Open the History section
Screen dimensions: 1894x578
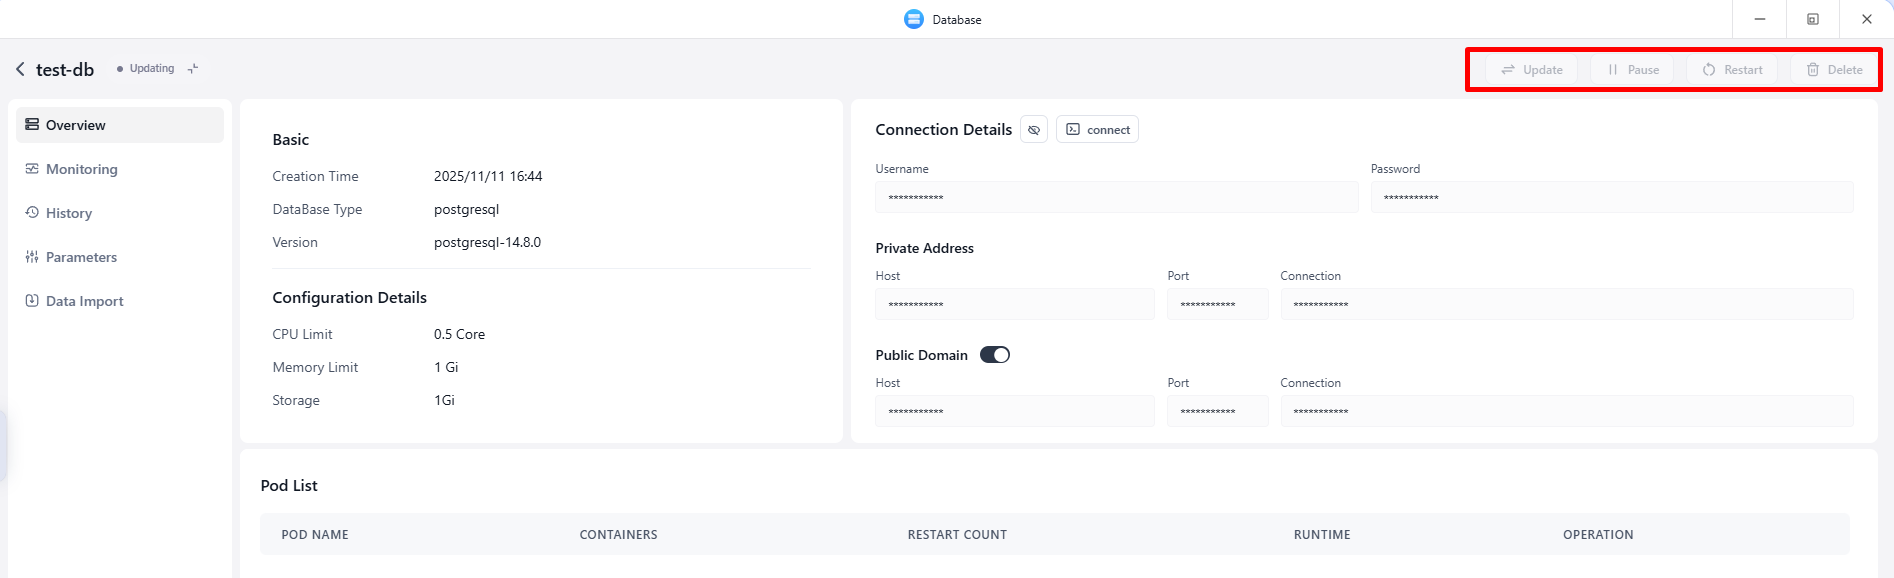coord(68,213)
